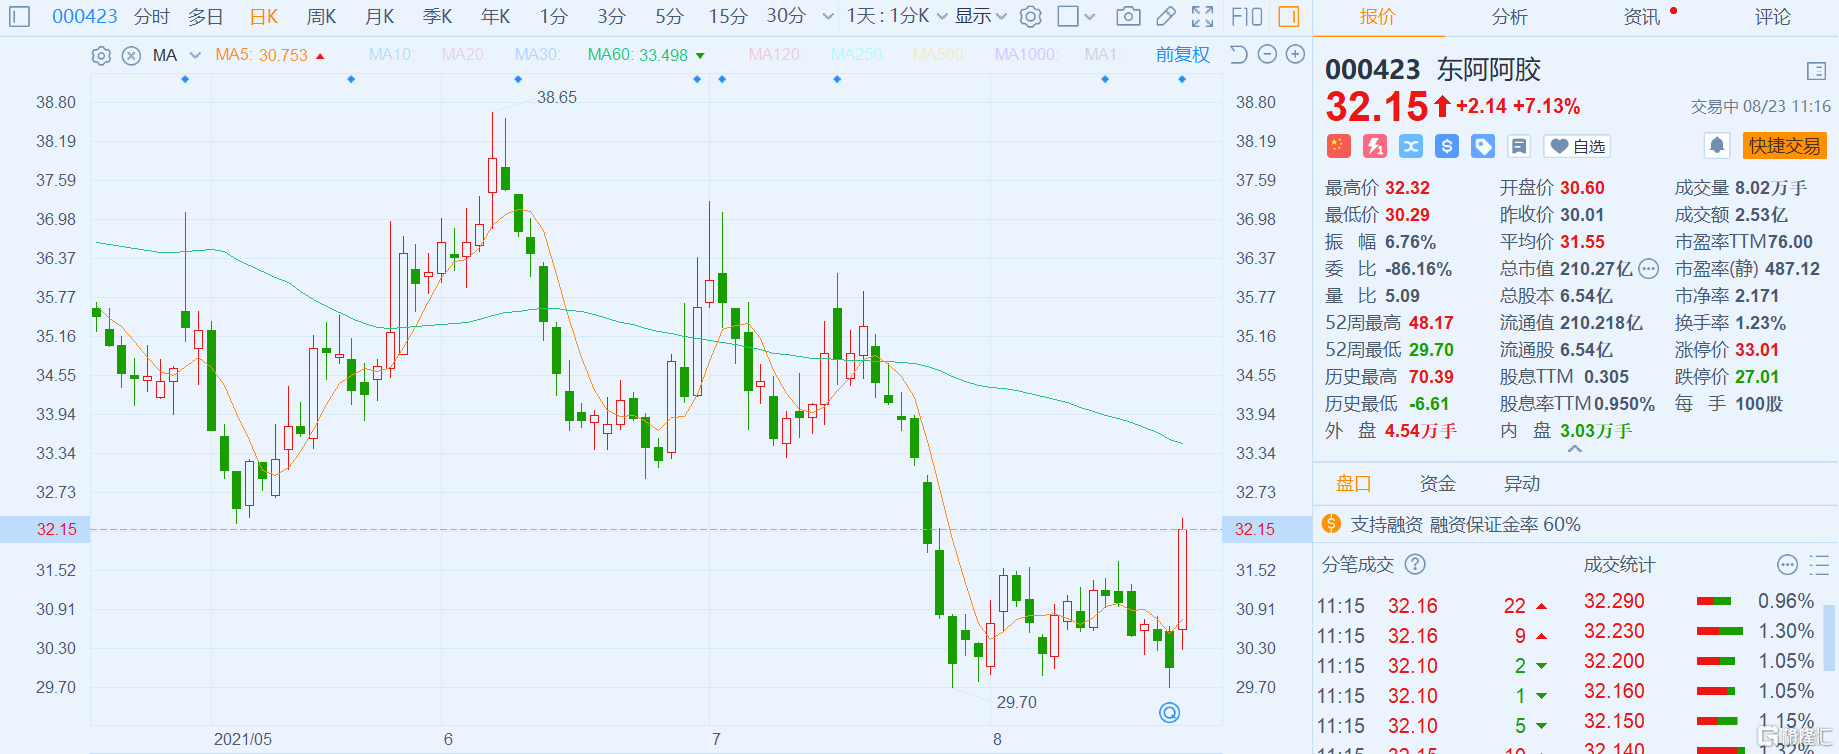1839x754 pixels.
Task: Expand more minute periods after 30分
Action: [x=828, y=16]
